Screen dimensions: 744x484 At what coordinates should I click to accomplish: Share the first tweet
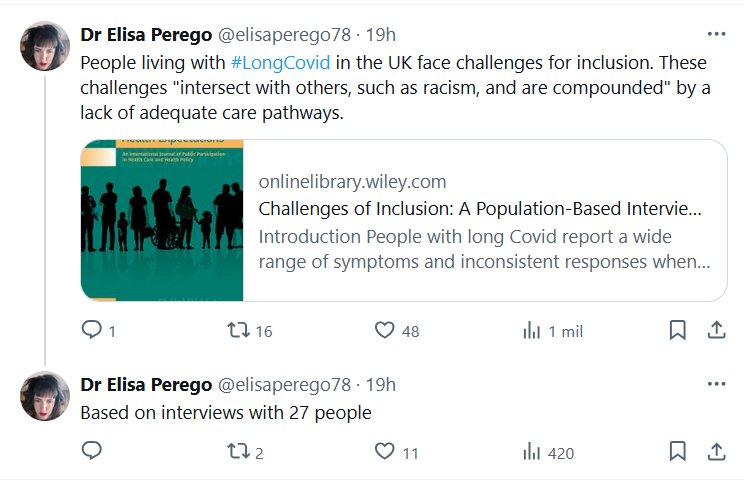pos(716,330)
